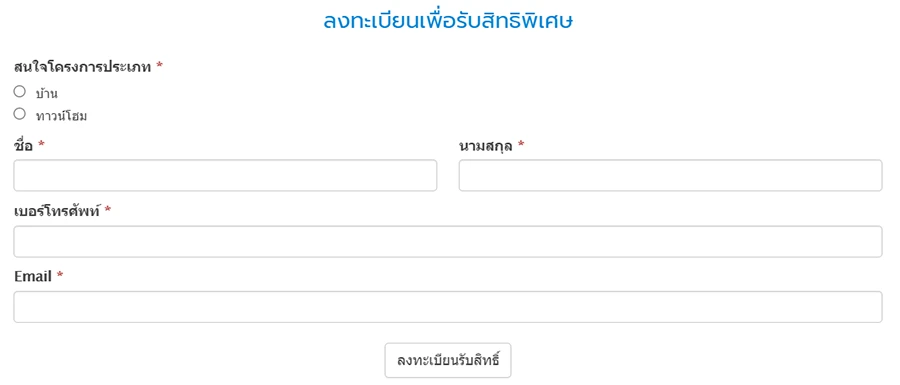Select the บ้าน radio button

click(20, 91)
